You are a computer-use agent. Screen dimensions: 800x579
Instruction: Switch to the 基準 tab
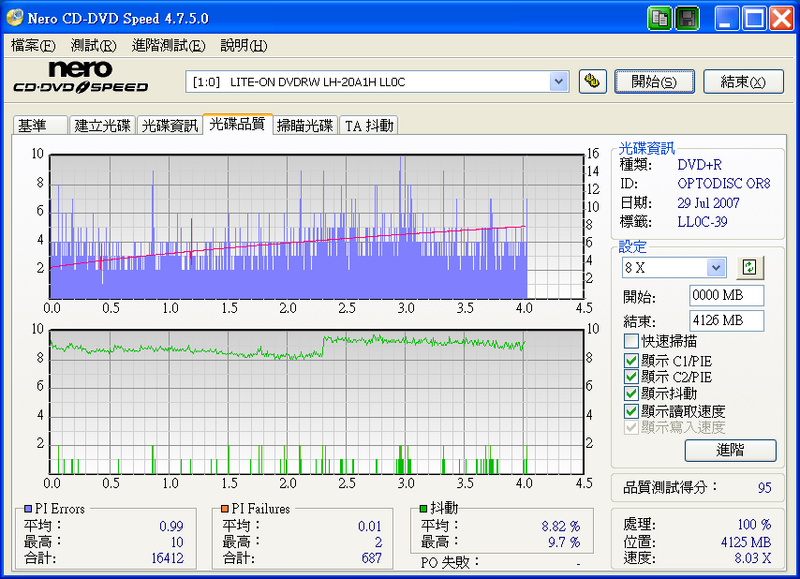(40, 125)
